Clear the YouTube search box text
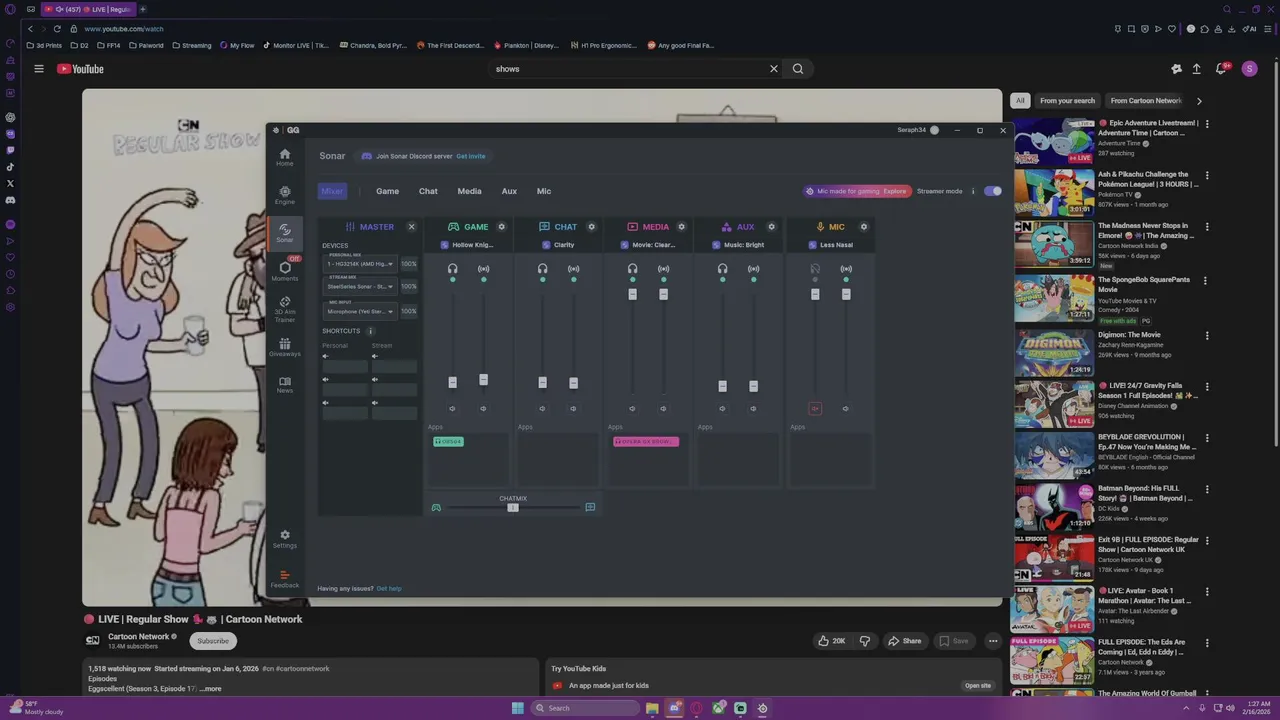 (773, 69)
